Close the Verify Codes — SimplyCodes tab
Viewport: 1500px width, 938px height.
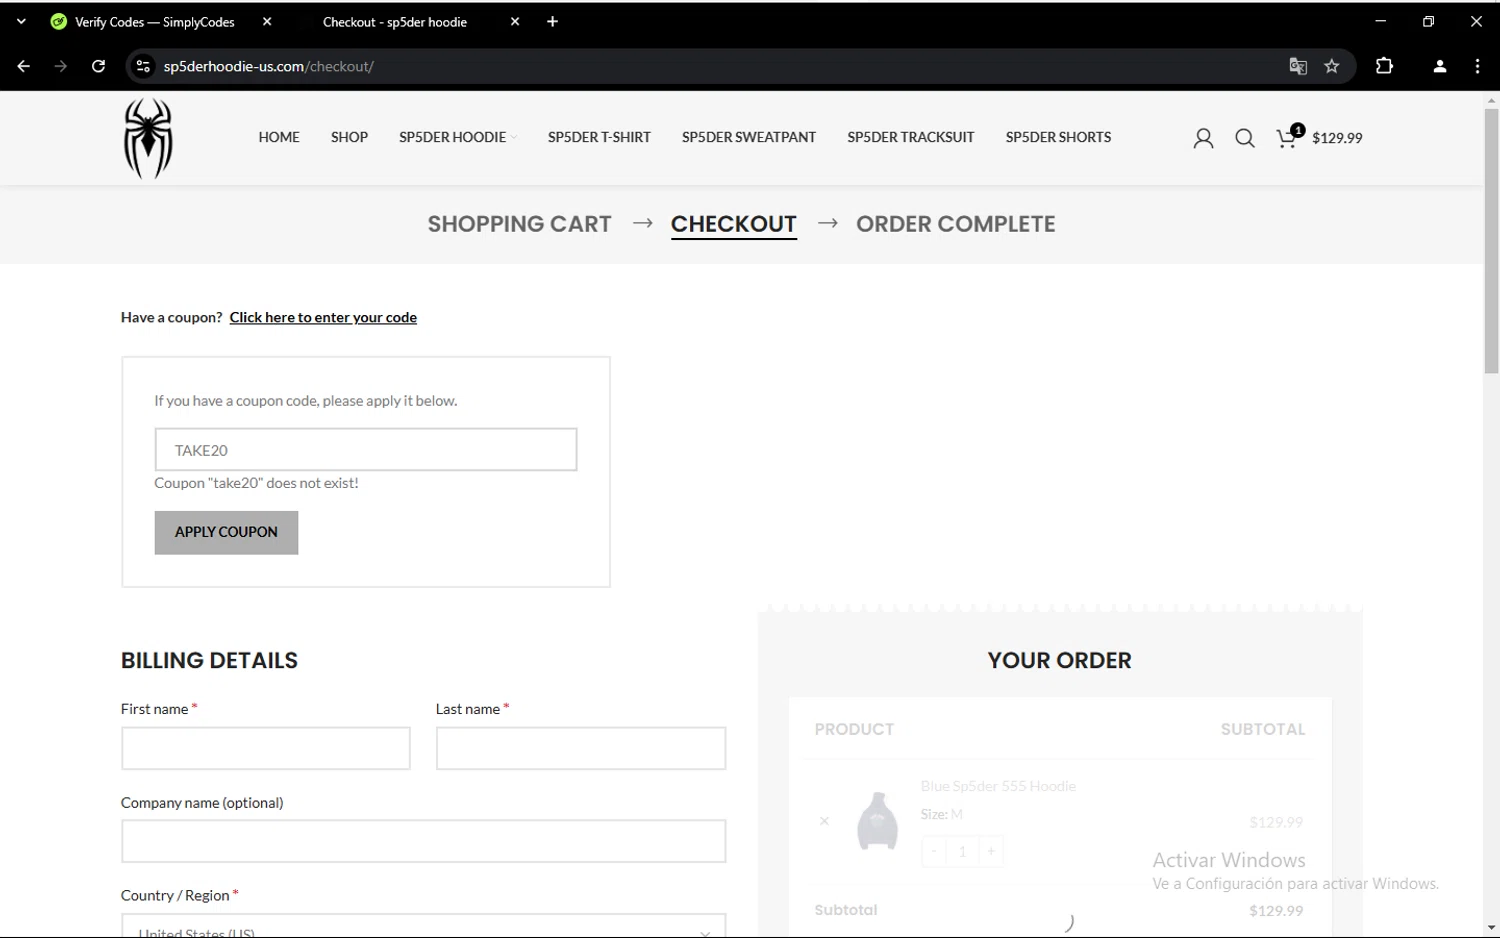click(267, 21)
